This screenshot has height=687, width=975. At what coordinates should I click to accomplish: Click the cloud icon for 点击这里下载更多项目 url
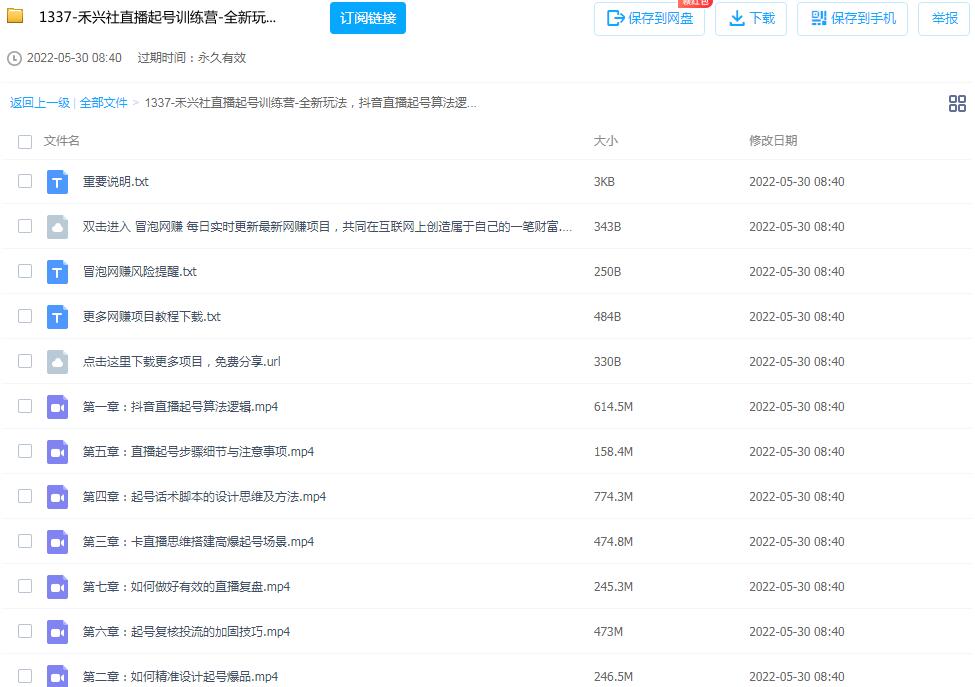click(57, 362)
